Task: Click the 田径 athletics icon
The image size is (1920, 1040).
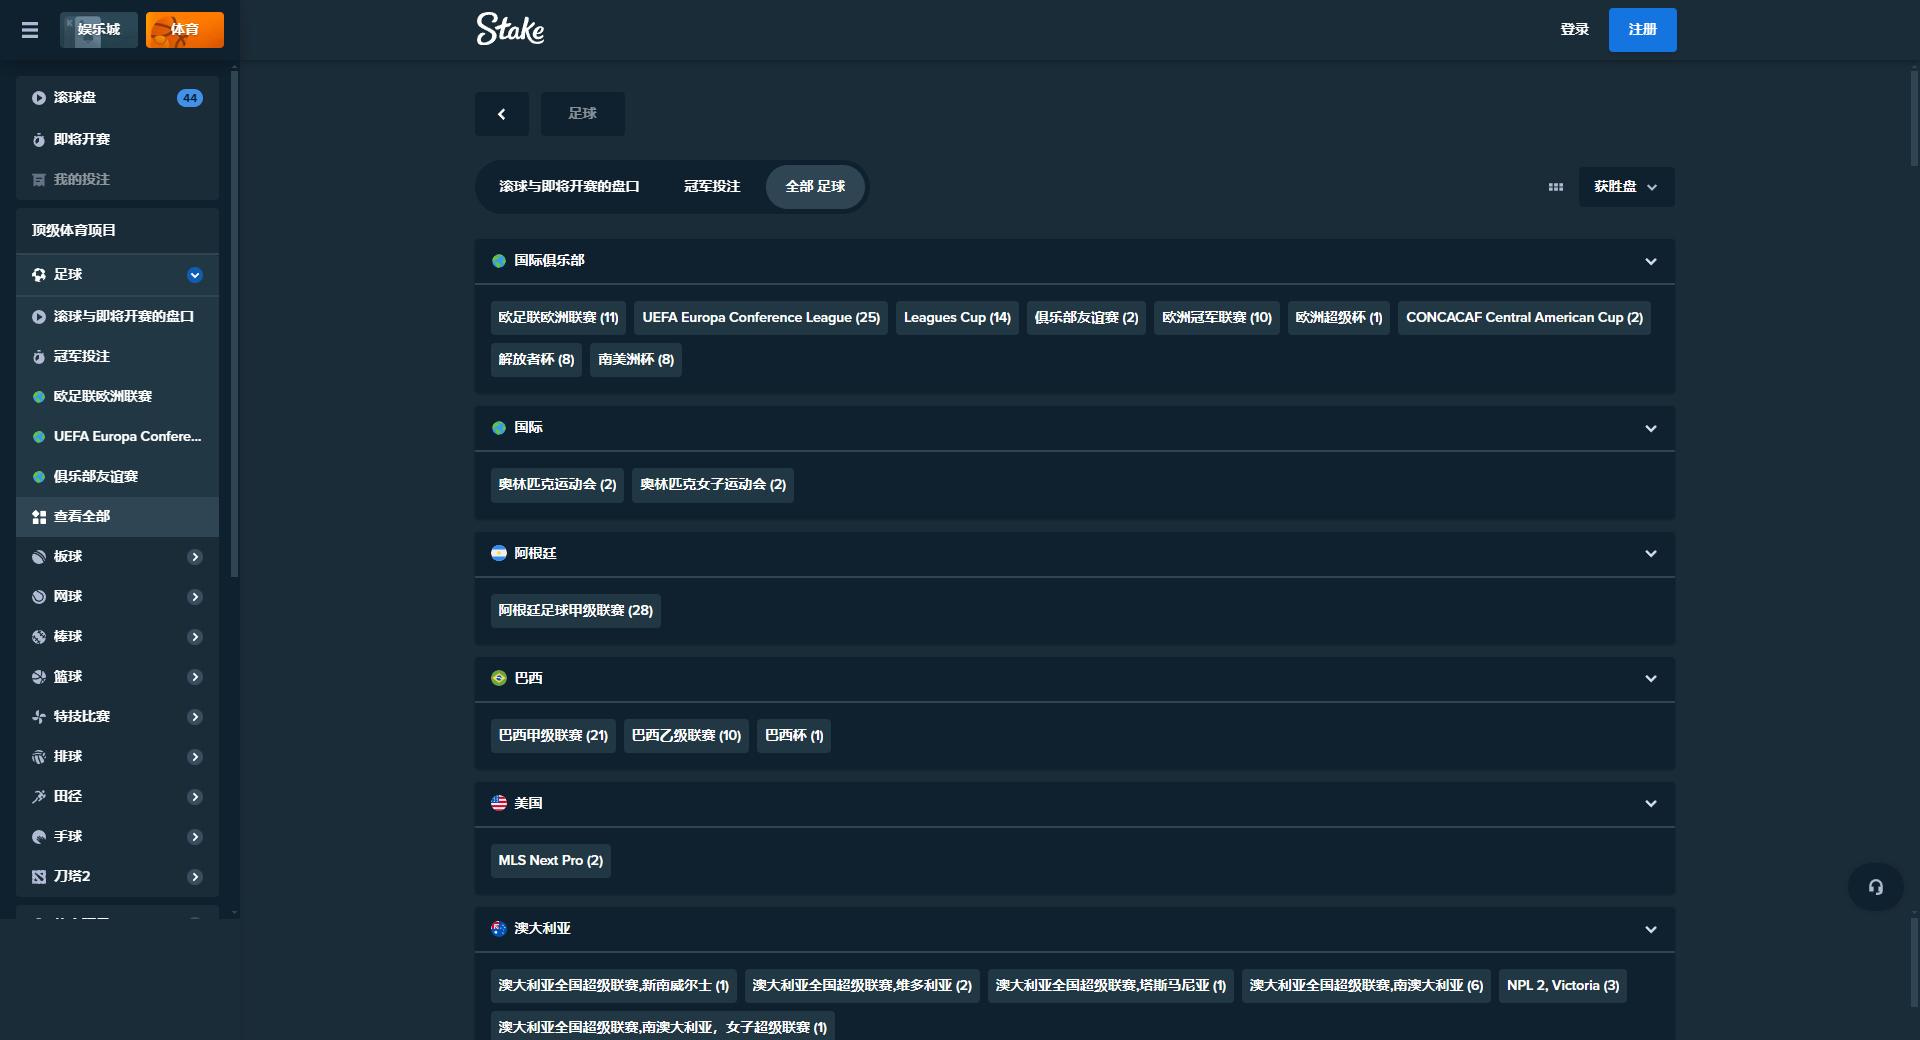Action: [39, 797]
